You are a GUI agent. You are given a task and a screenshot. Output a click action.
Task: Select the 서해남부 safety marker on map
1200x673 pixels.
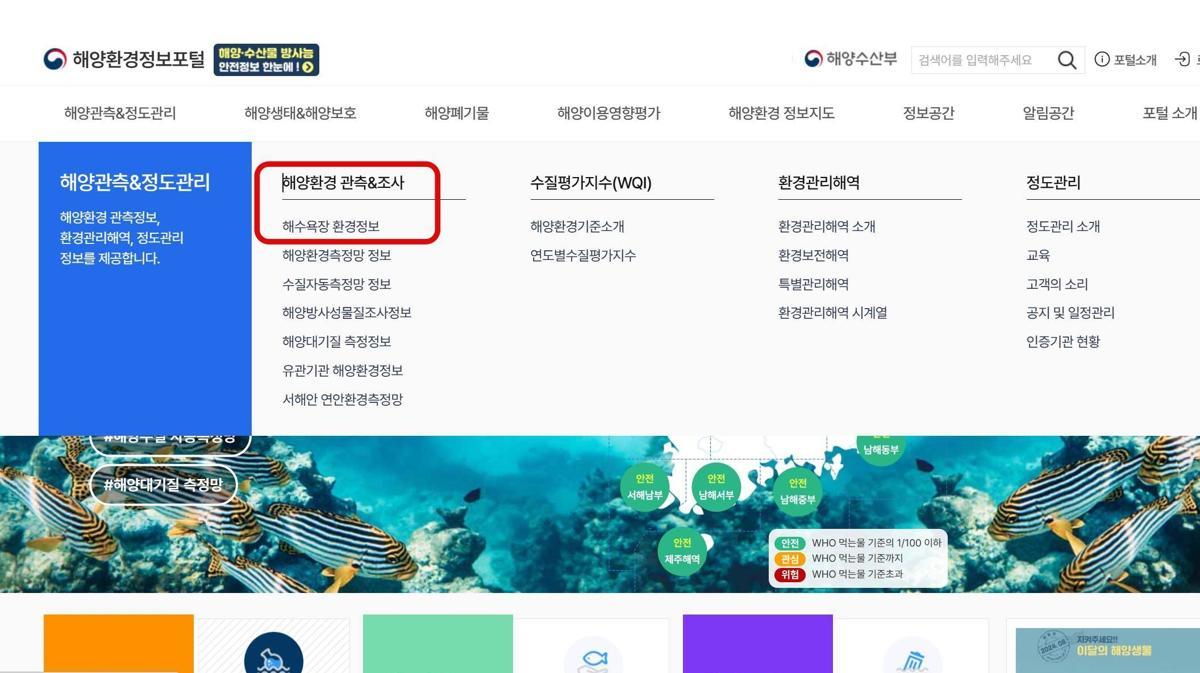645,487
